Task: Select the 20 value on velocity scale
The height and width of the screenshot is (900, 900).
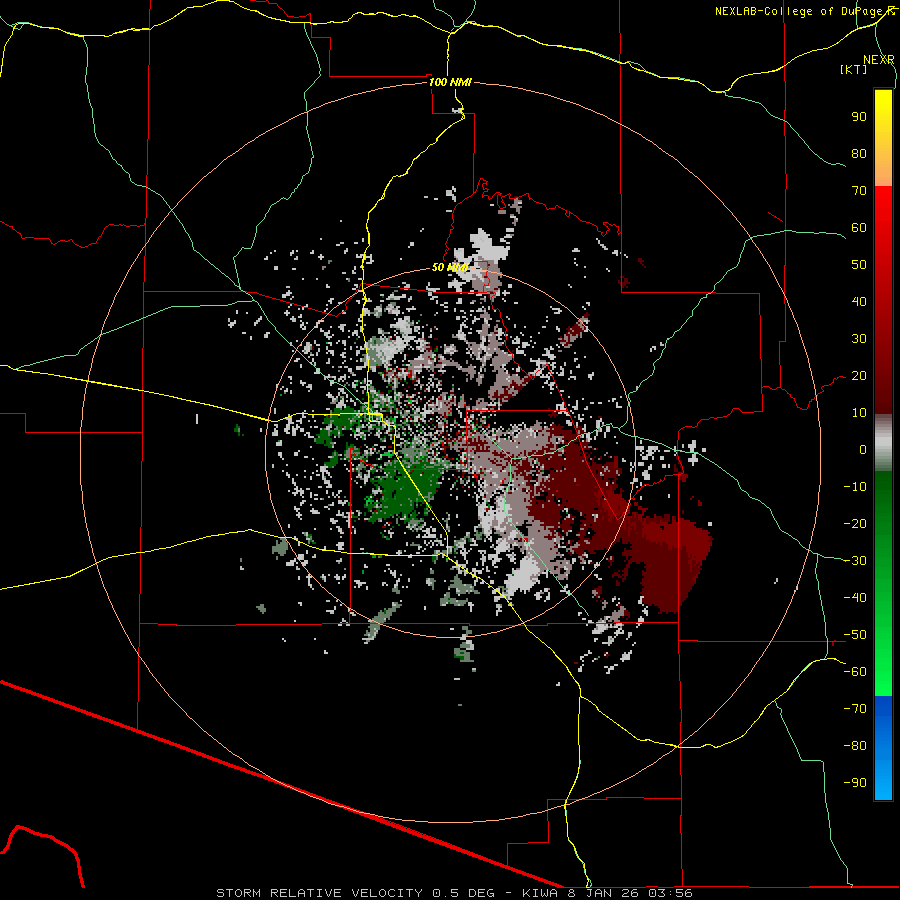Action: point(859,376)
